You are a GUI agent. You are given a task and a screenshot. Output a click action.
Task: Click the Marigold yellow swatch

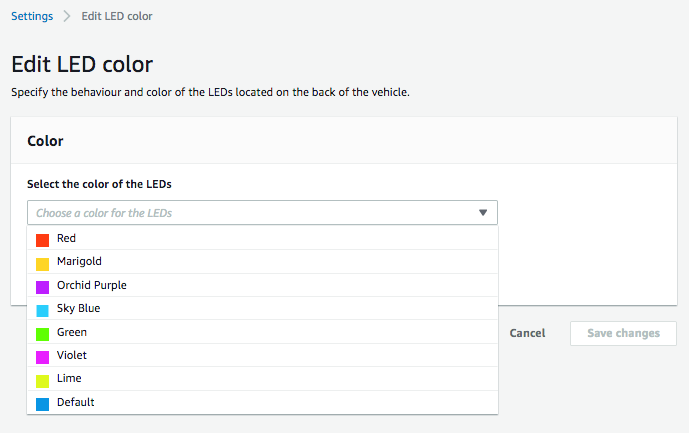tap(42, 263)
